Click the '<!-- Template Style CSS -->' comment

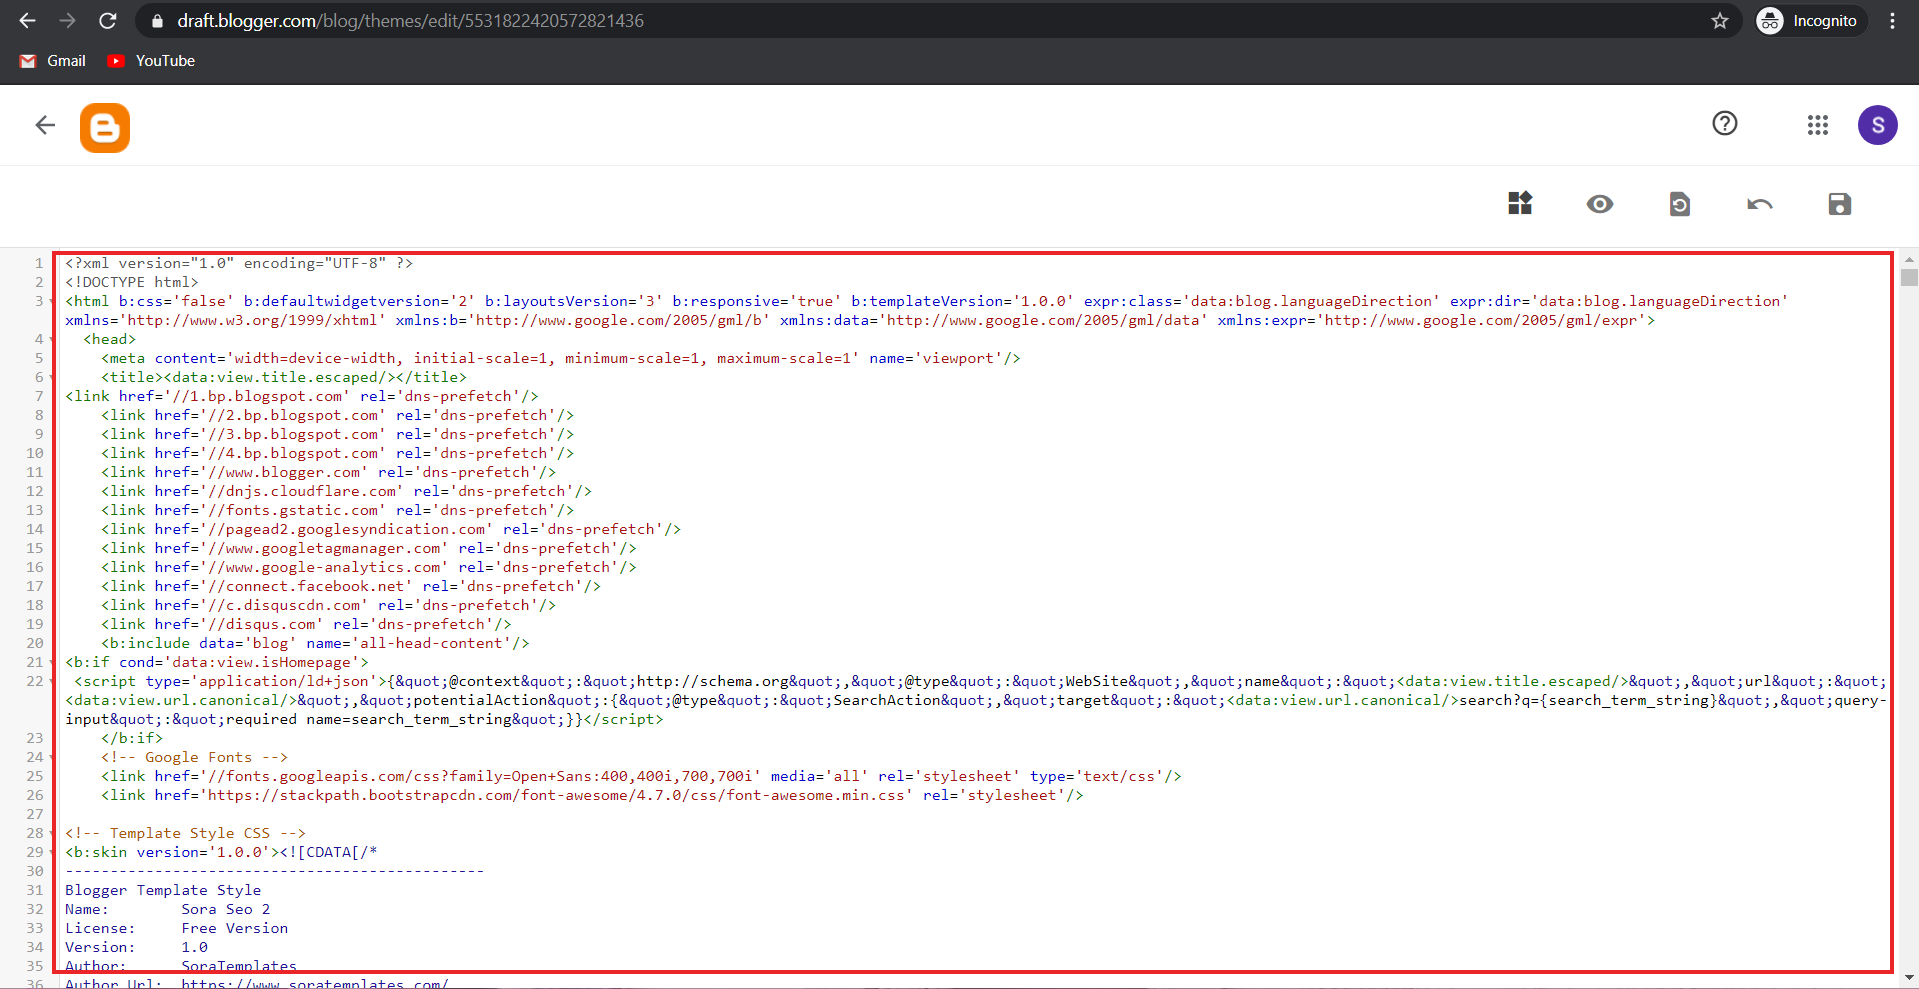[x=186, y=833]
